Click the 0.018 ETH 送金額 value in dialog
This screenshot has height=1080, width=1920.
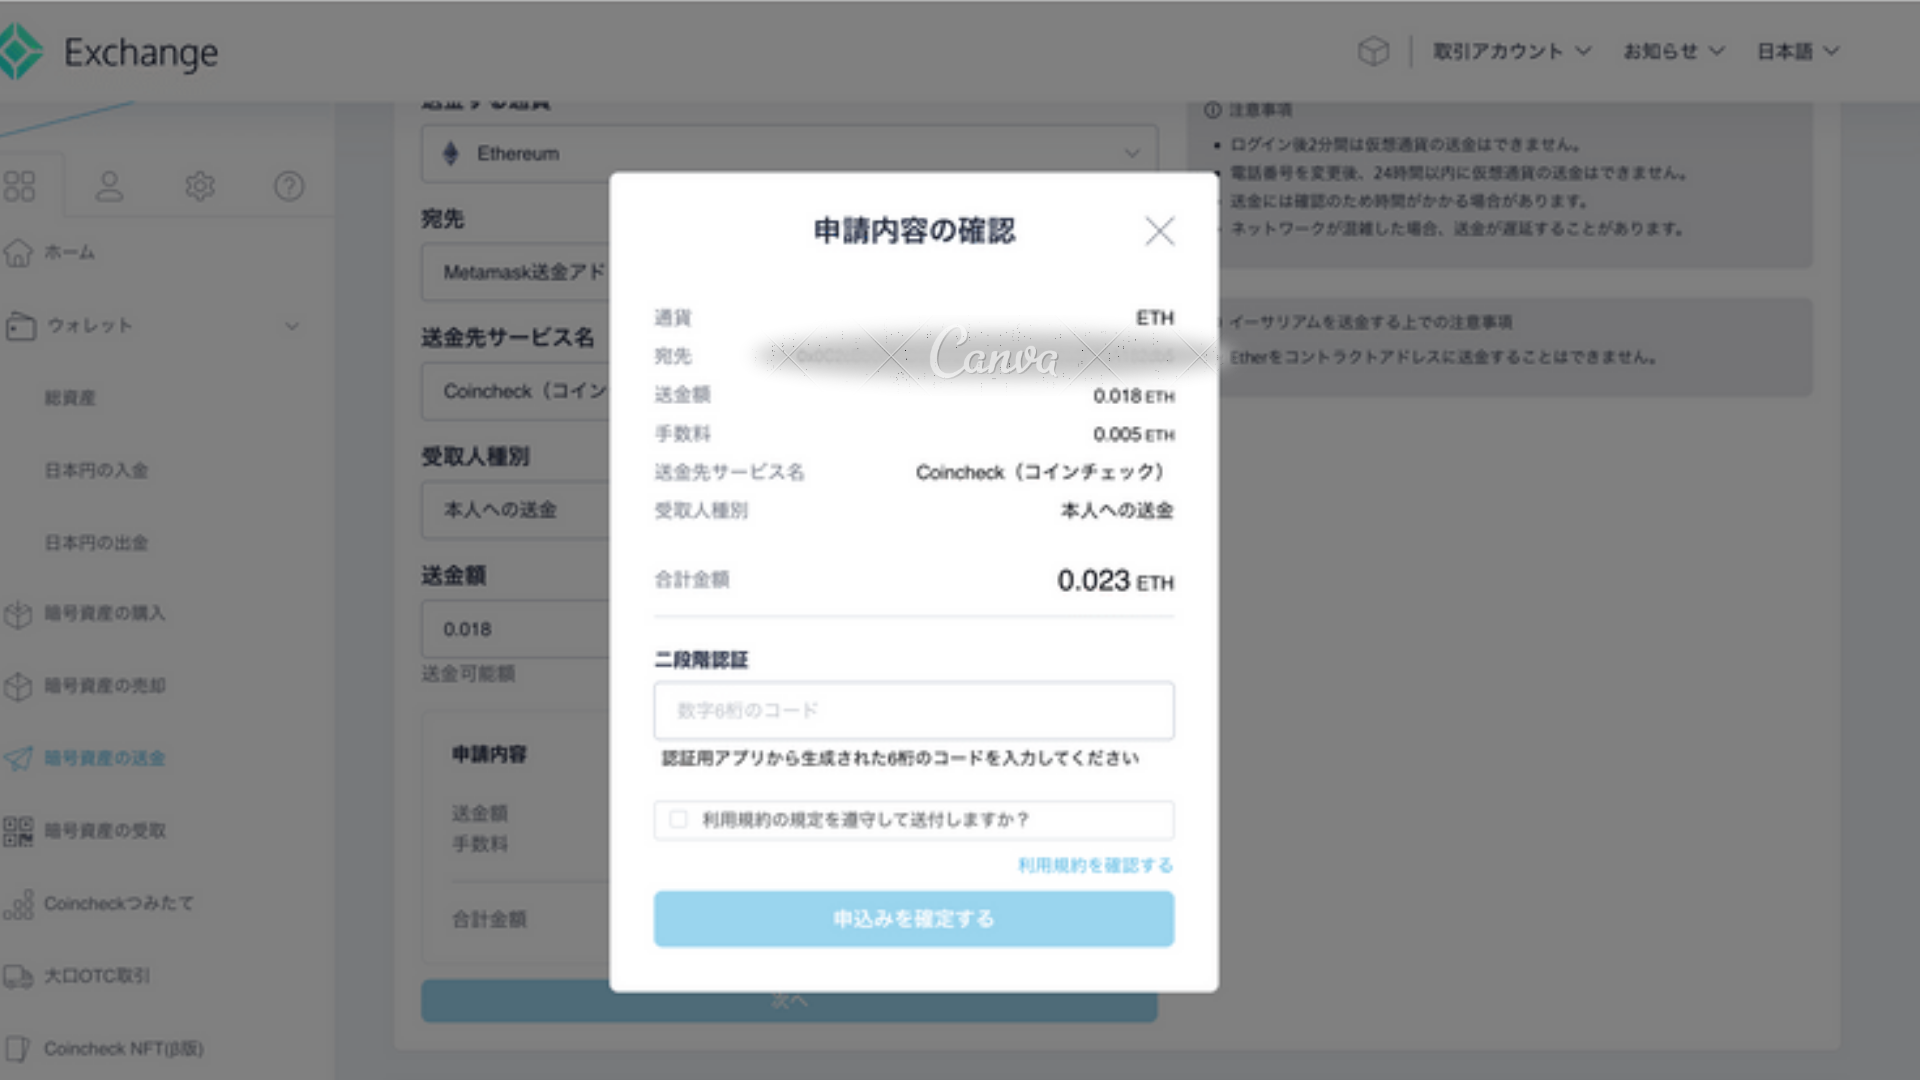coord(1133,396)
